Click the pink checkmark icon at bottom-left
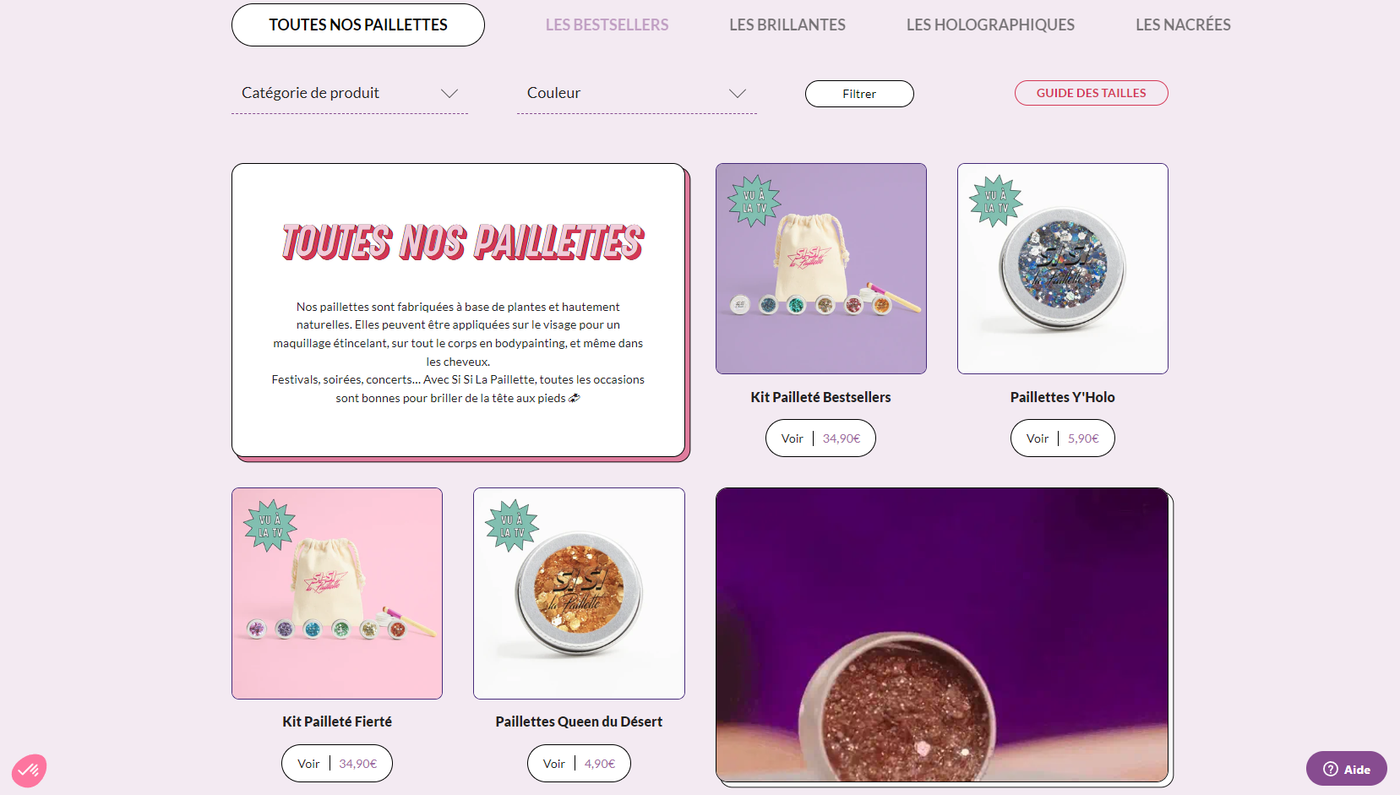Viewport: 1400px width, 795px height. point(29,770)
